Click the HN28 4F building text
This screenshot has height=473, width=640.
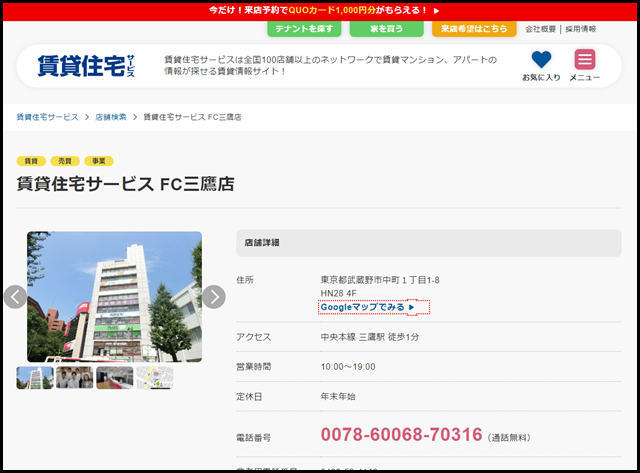tap(338, 293)
